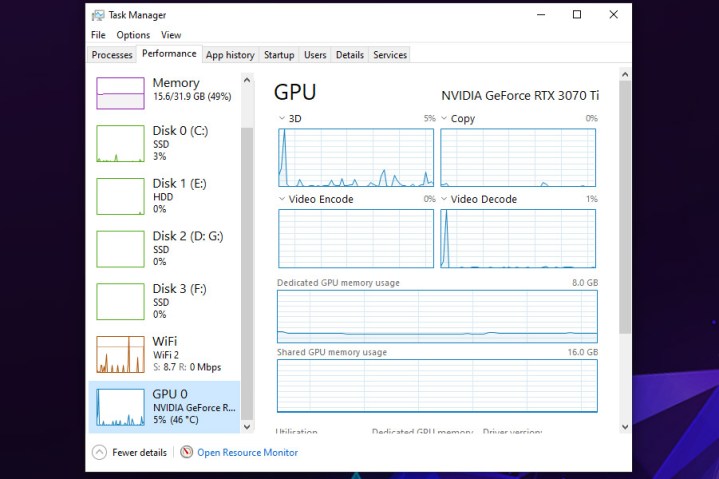Switch to the Processes tab
This screenshot has width=719, height=479.
coord(112,55)
